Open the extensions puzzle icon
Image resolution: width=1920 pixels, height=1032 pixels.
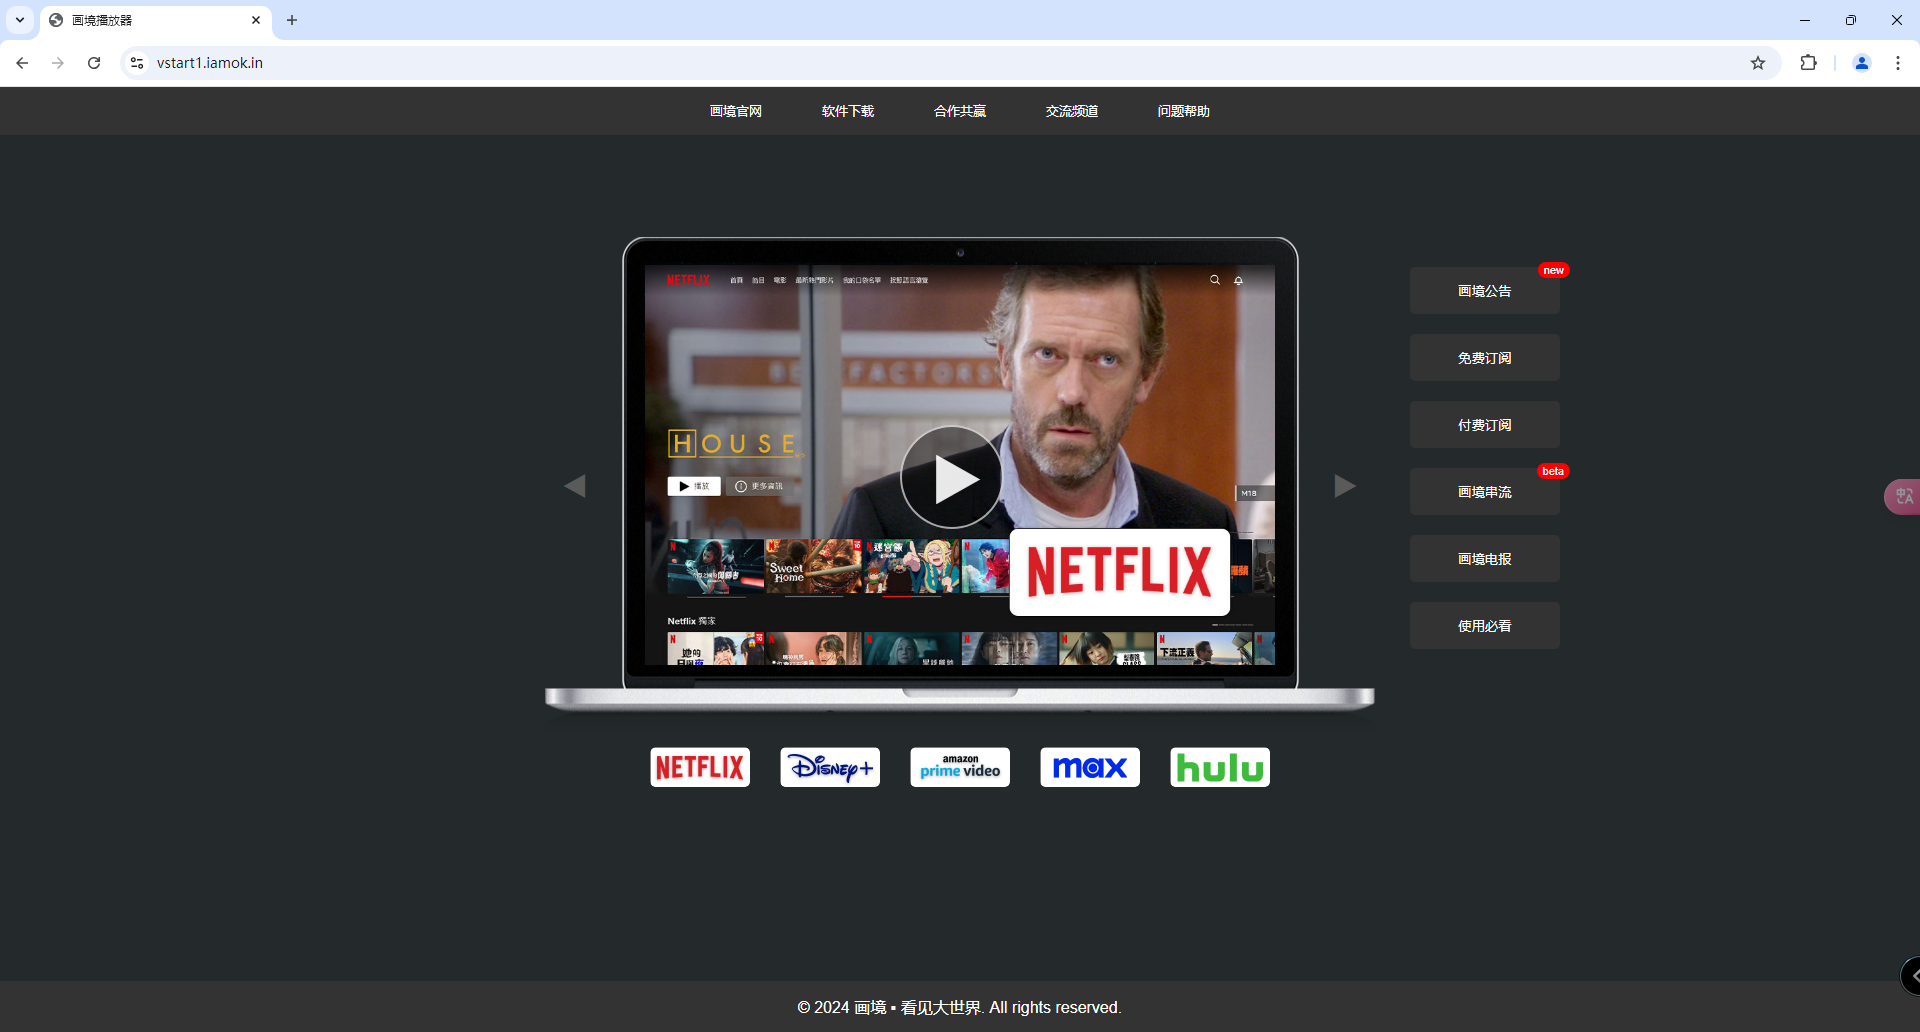pos(1808,63)
